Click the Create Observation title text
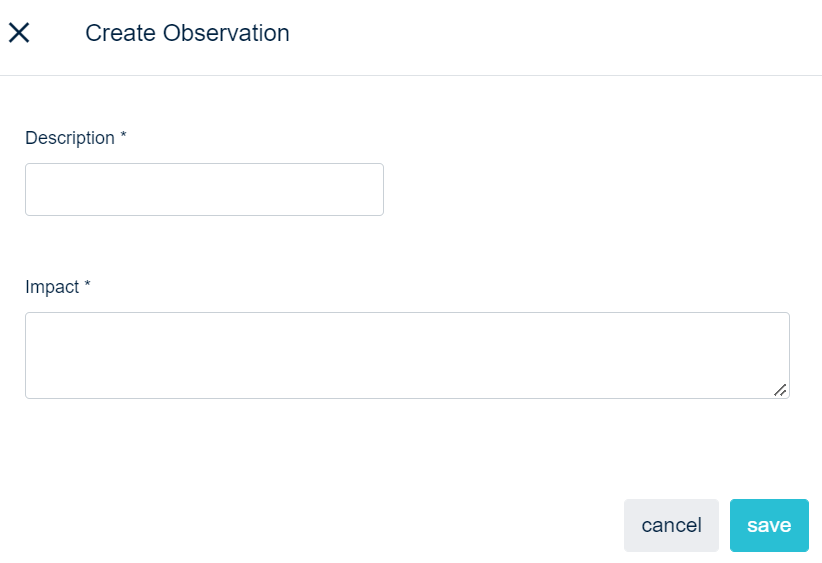 click(x=187, y=33)
